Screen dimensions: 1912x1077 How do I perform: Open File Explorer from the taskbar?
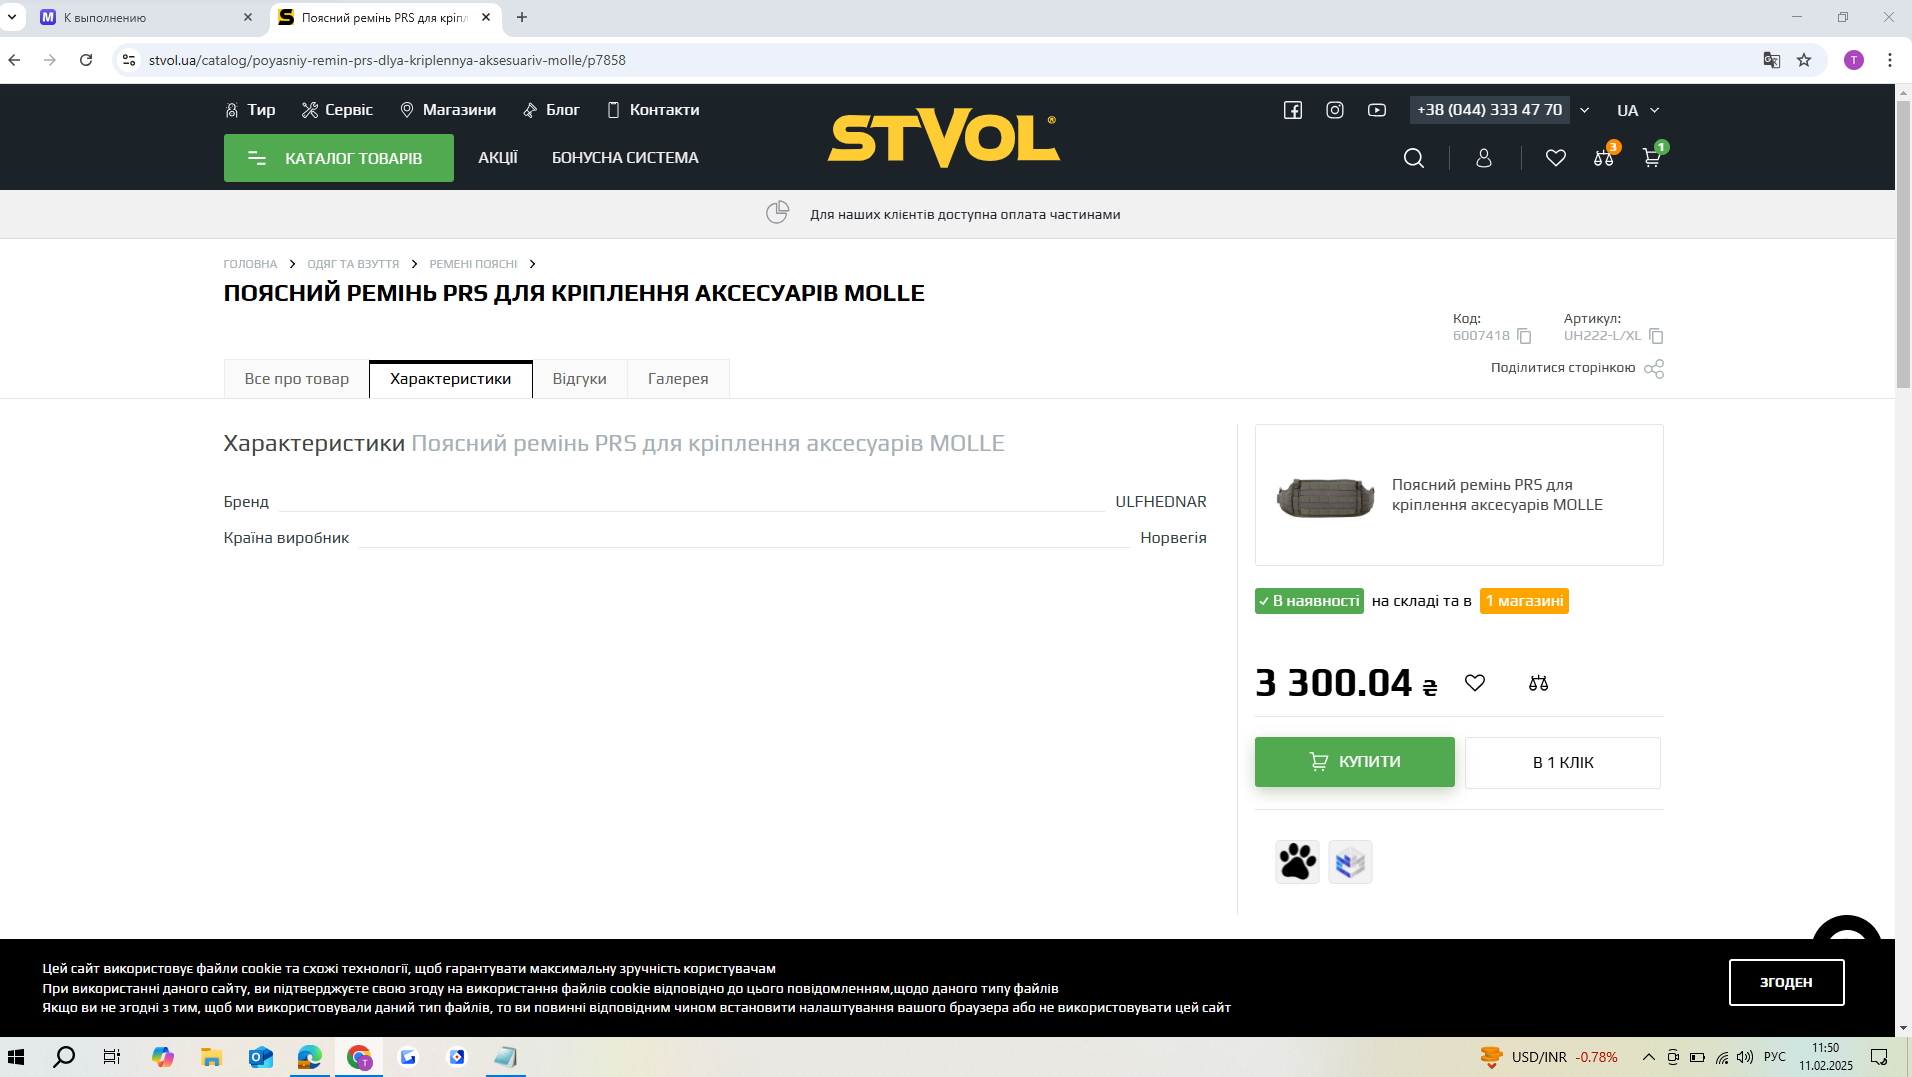pos(211,1057)
